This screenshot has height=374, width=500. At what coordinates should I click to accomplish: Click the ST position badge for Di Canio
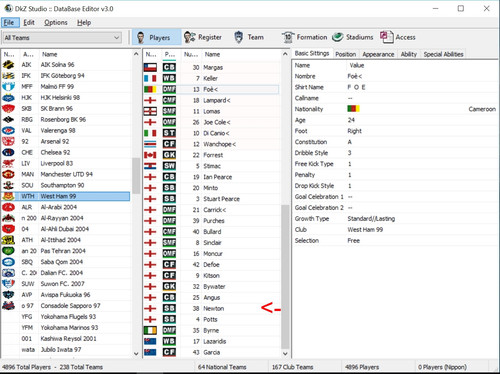169,133
